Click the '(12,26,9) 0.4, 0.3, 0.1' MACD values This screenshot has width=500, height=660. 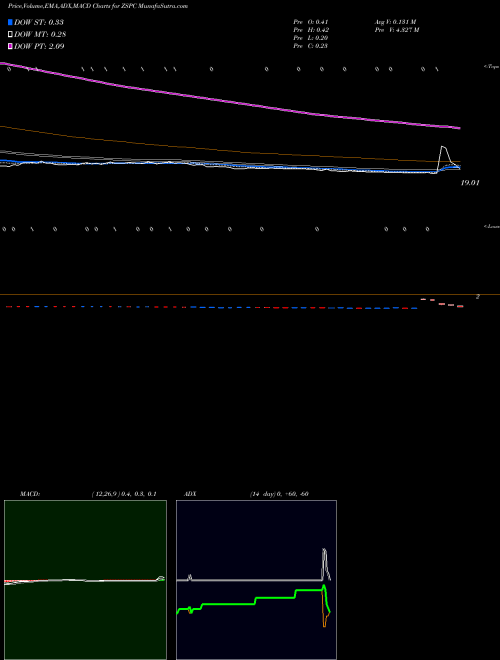[x=124, y=494]
